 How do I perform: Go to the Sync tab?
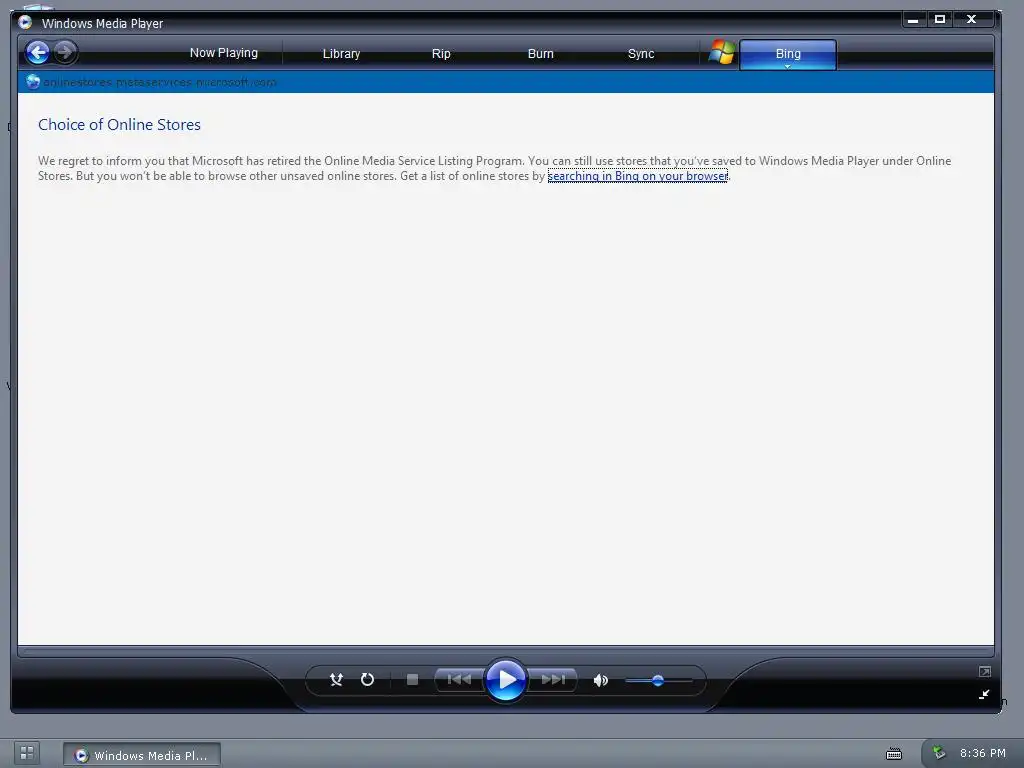(641, 54)
